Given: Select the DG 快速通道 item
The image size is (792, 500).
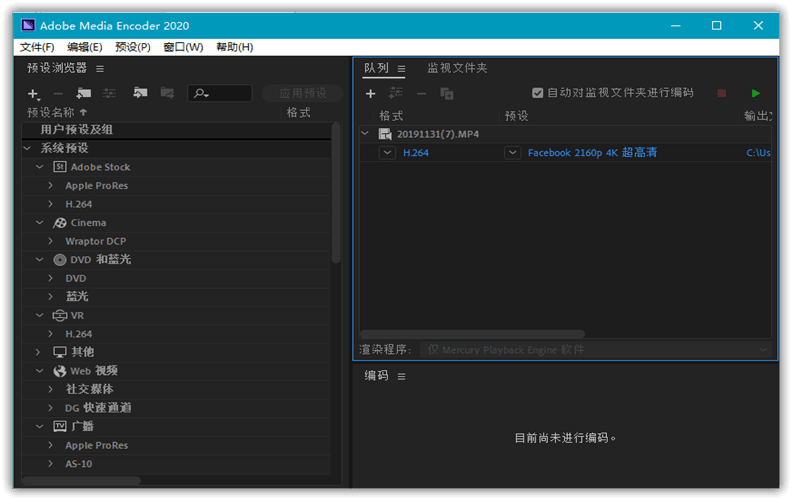Looking at the screenshot, I should (x=98, y=408).
